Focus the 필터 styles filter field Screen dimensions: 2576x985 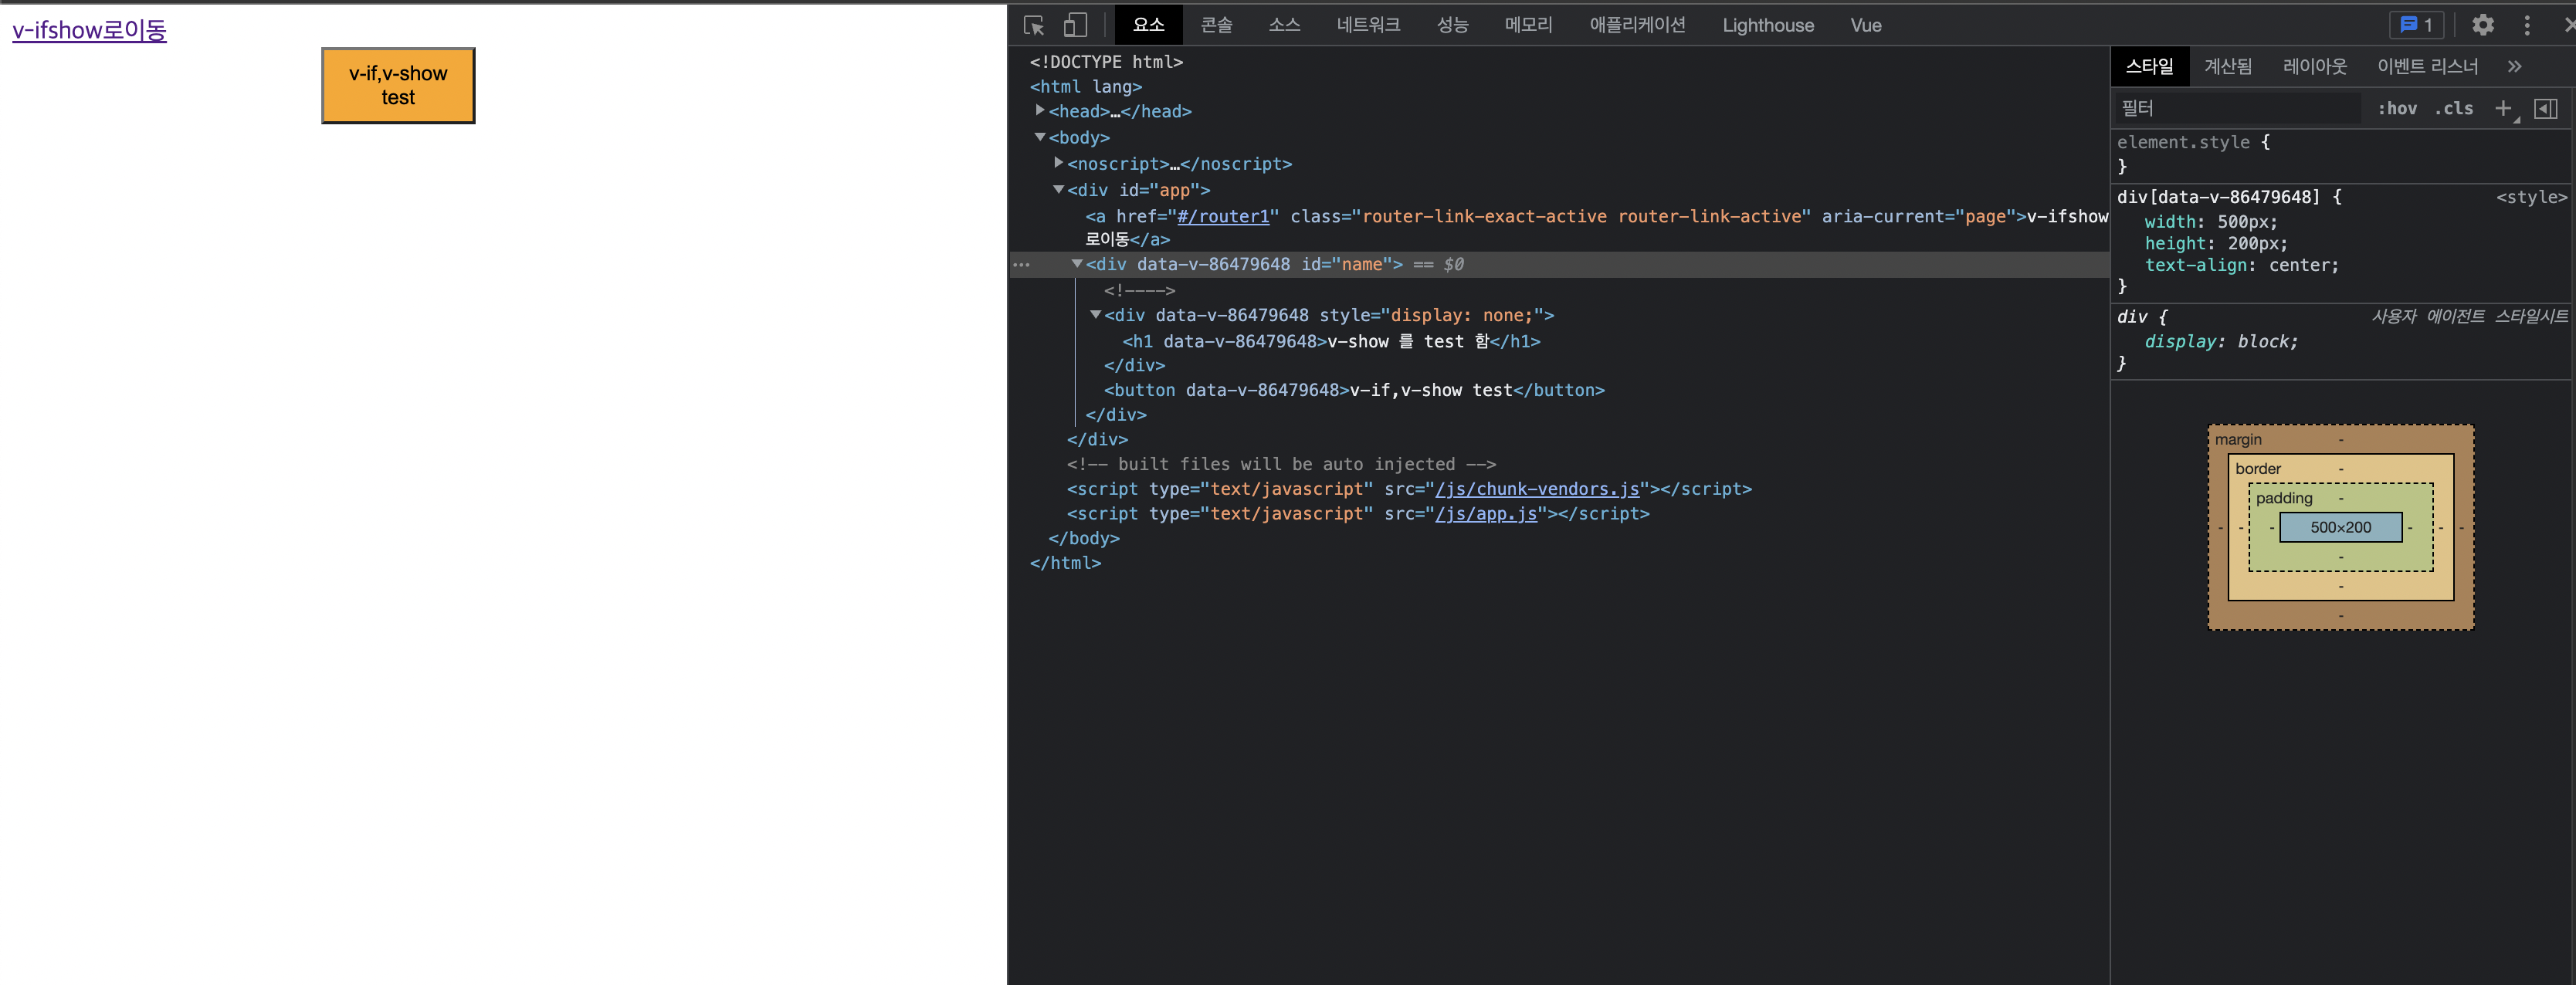pos(2238,108)
